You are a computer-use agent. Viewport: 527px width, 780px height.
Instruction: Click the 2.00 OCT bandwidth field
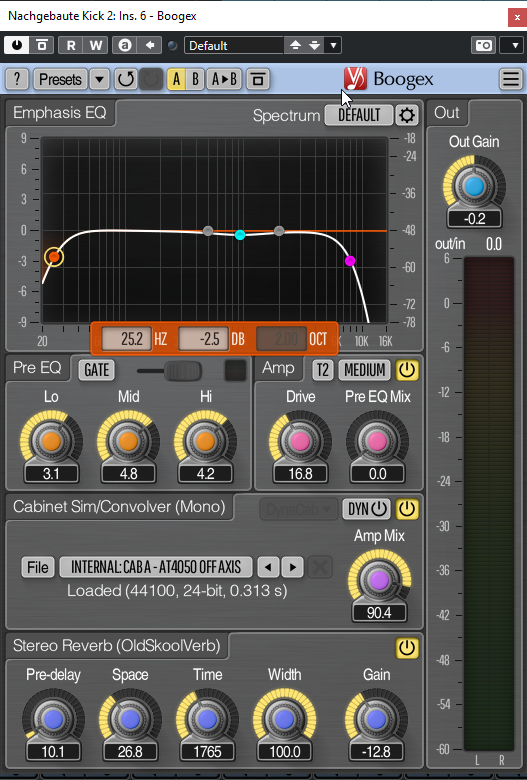[281, 339]
